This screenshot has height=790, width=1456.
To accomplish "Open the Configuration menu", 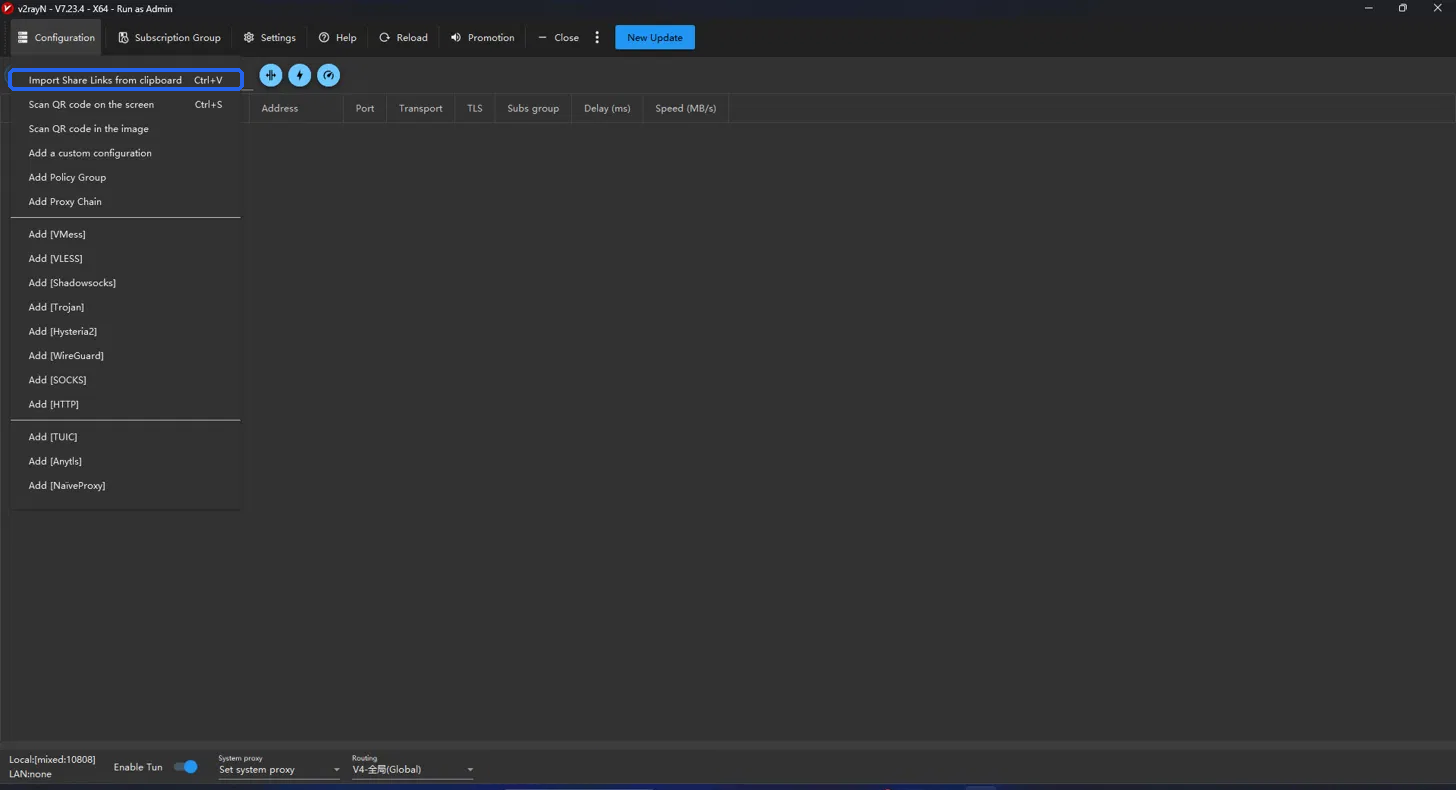I will (x=56, y=37).
